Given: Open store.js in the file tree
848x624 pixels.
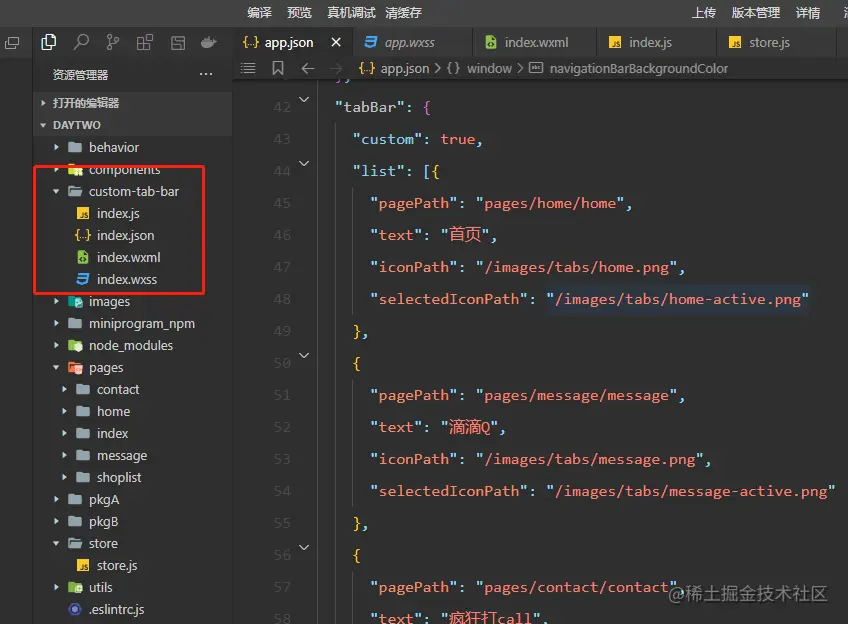Looking at the screenshot, I should [132, 566].
